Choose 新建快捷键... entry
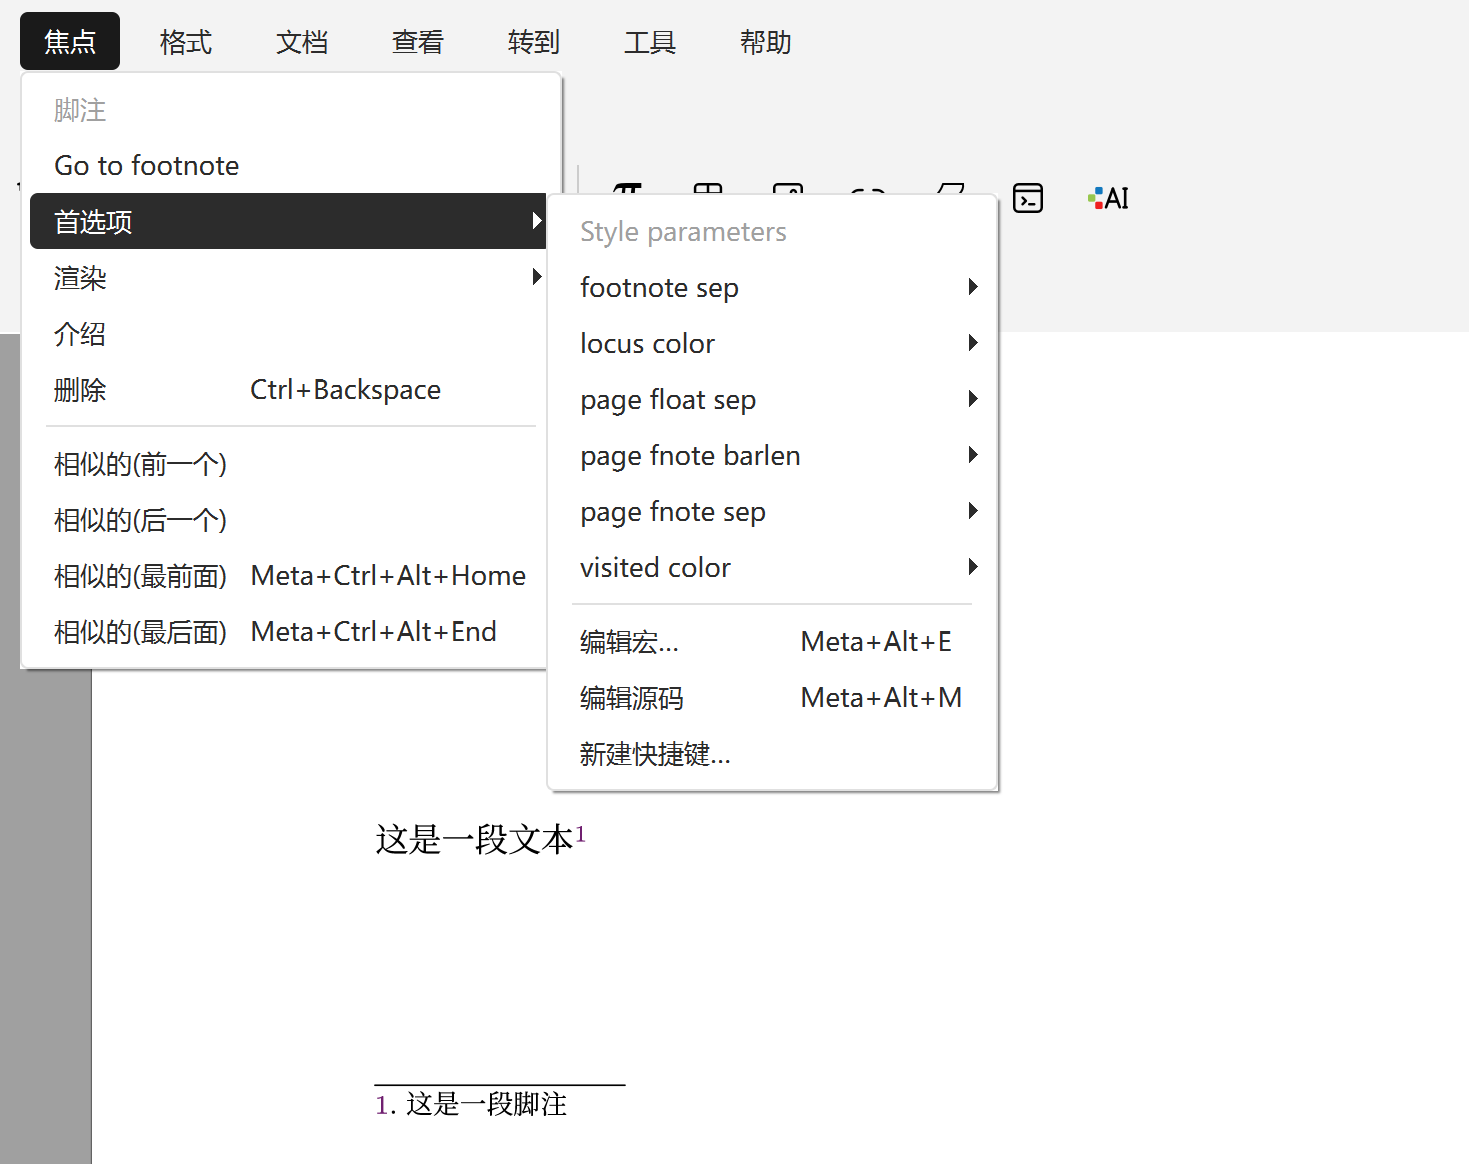Image resolution: width=1469 pixels, height=1164 pixels. pyautogui.click(x=655, y=754)
